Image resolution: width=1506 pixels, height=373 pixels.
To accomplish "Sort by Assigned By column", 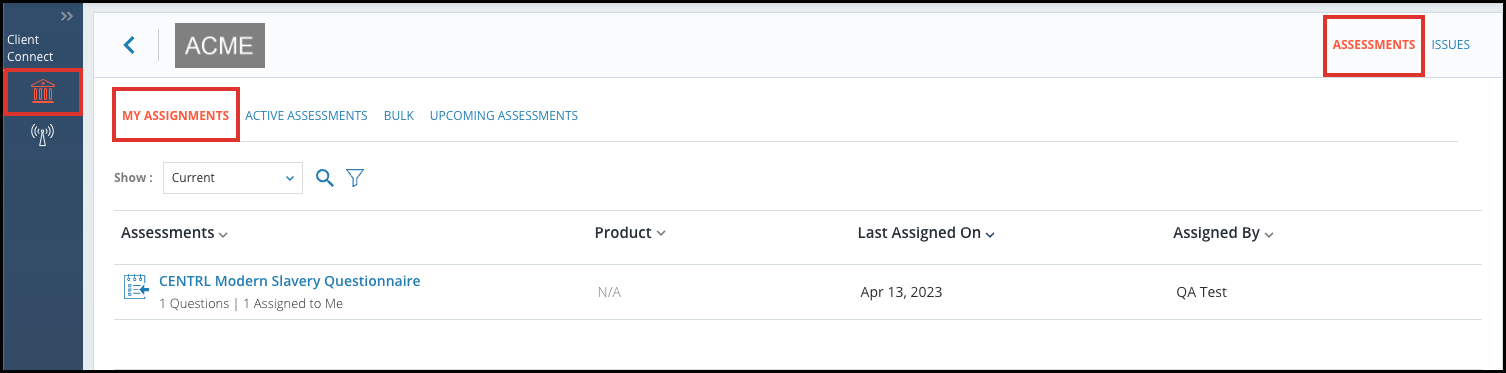I will 1223,233.
